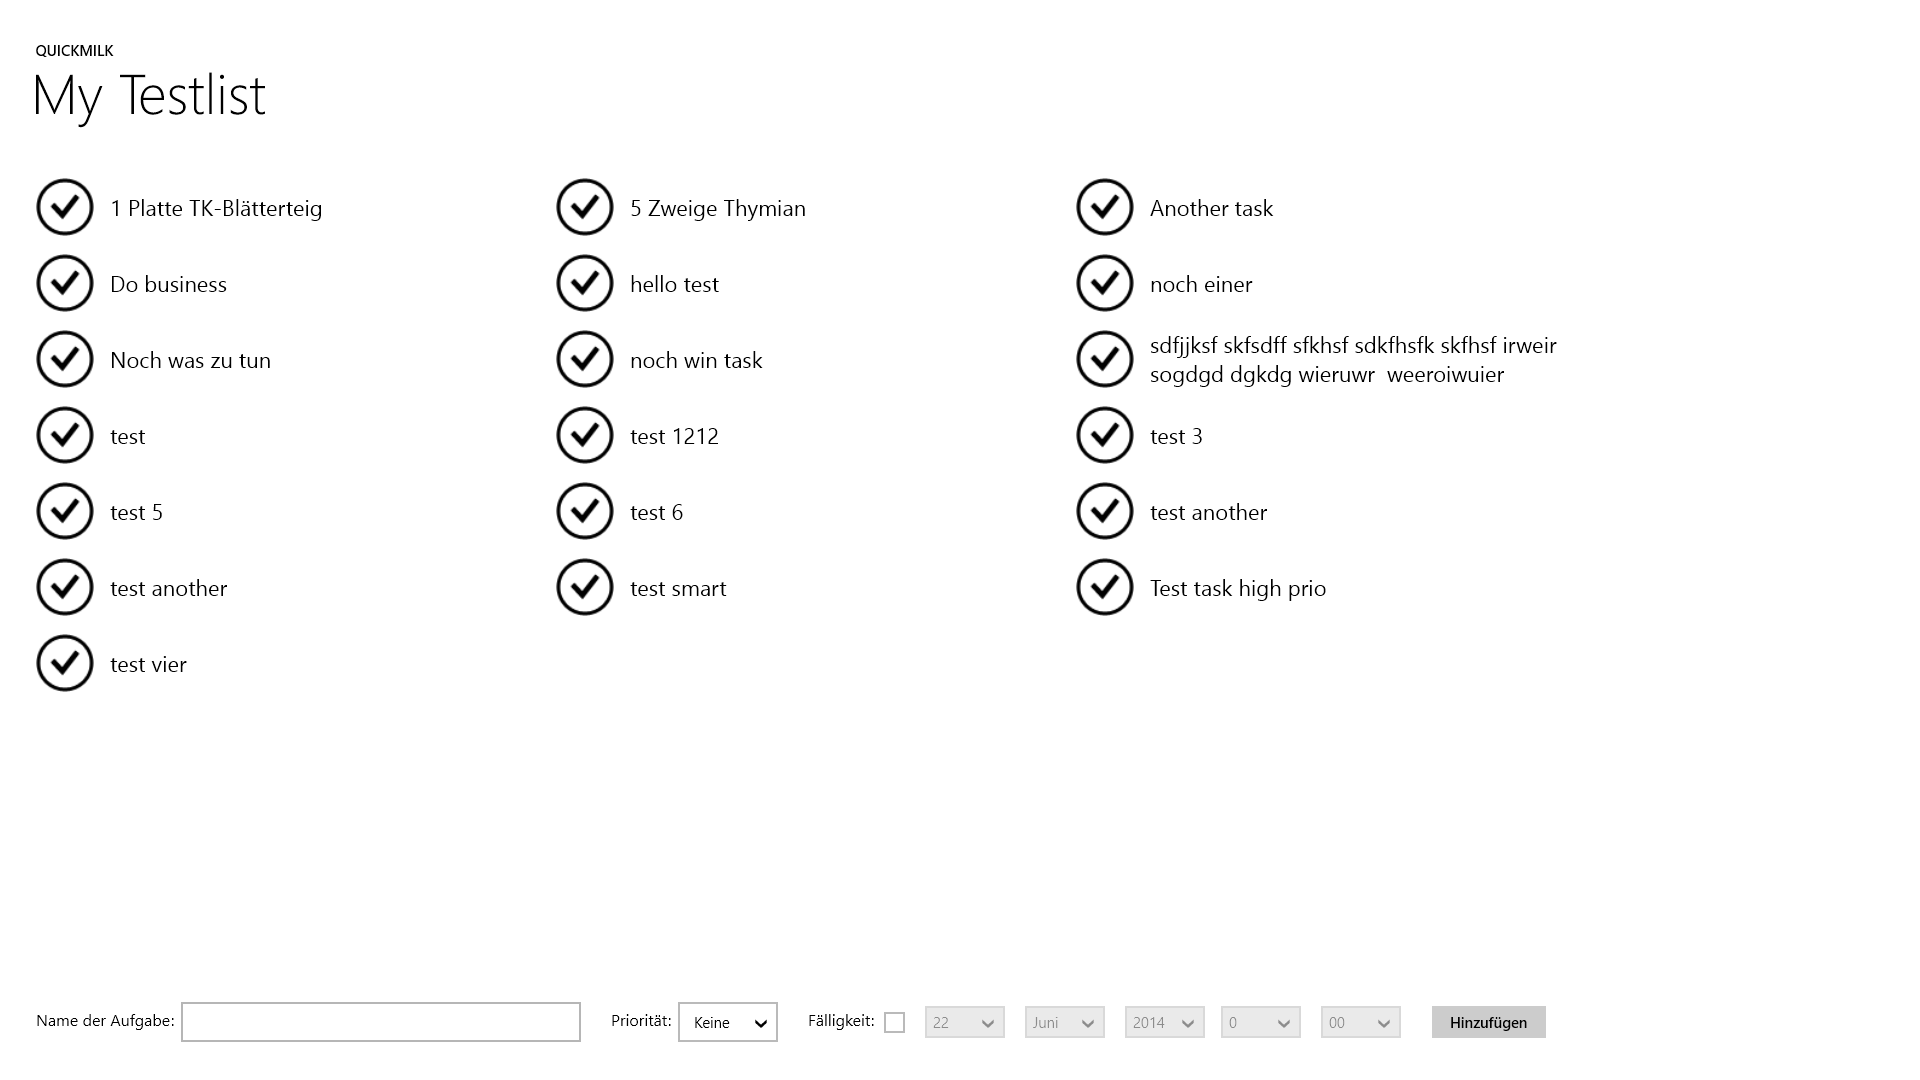Open the minutes dropdown showing 00
This screenshot has height=1080, width=1920.
point(1360,1022)
